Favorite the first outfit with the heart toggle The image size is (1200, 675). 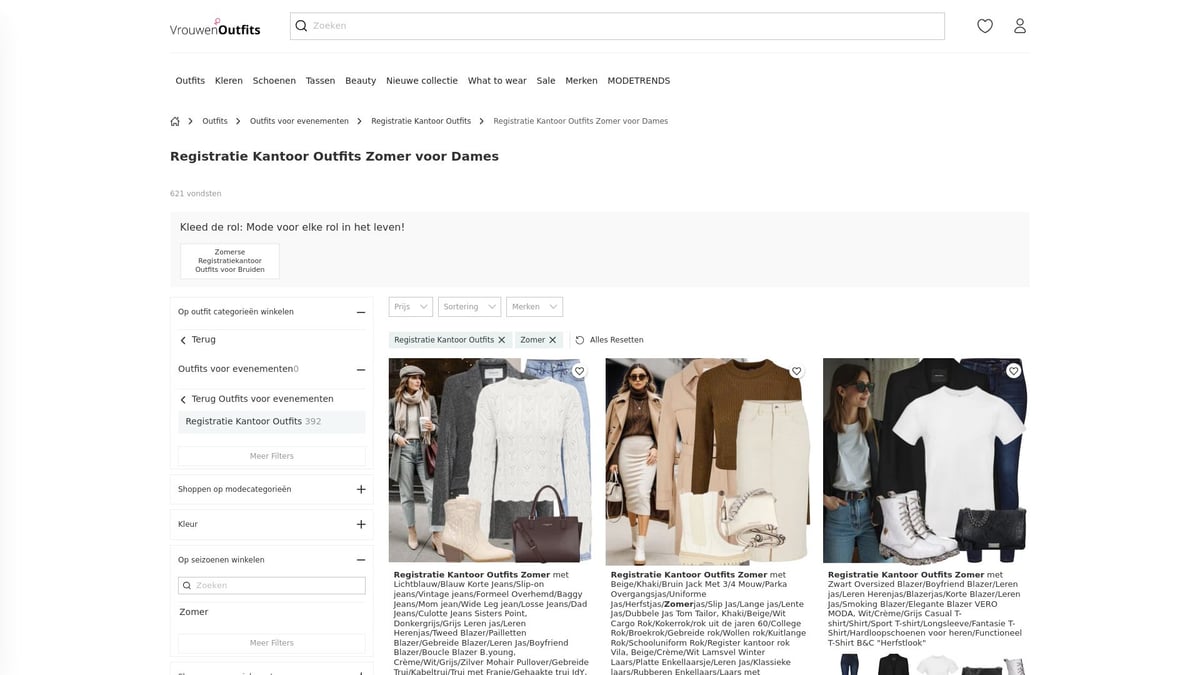(578, 370)
